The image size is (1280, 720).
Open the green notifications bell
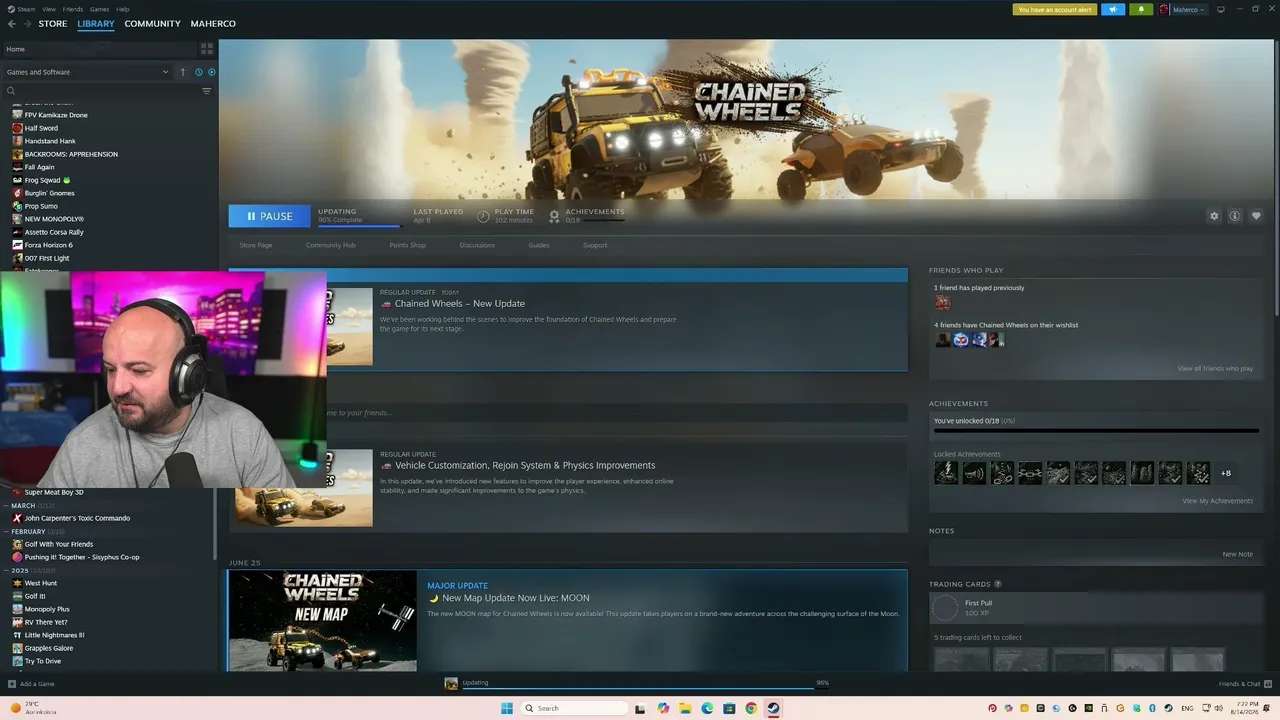click(x=1141, y=9)
